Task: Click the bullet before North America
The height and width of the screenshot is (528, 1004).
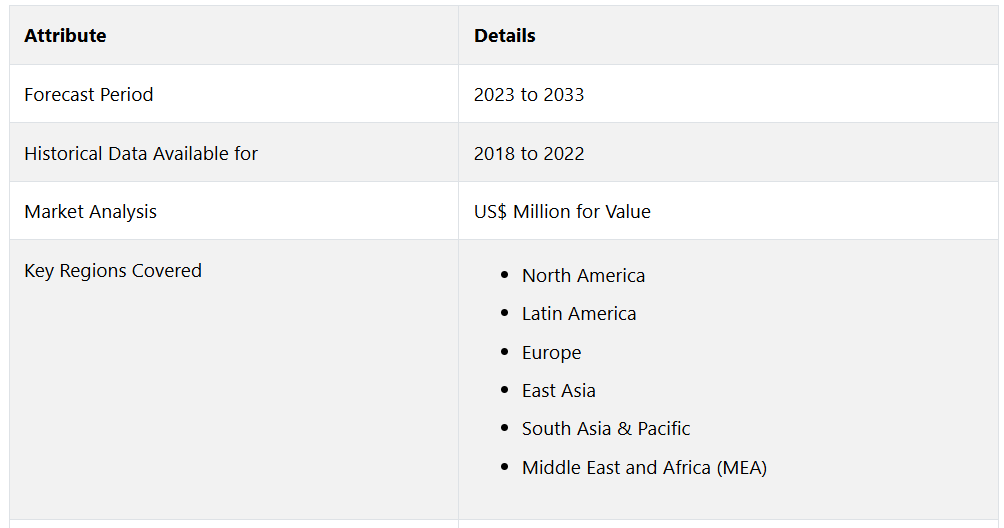Action: point(505,275)
